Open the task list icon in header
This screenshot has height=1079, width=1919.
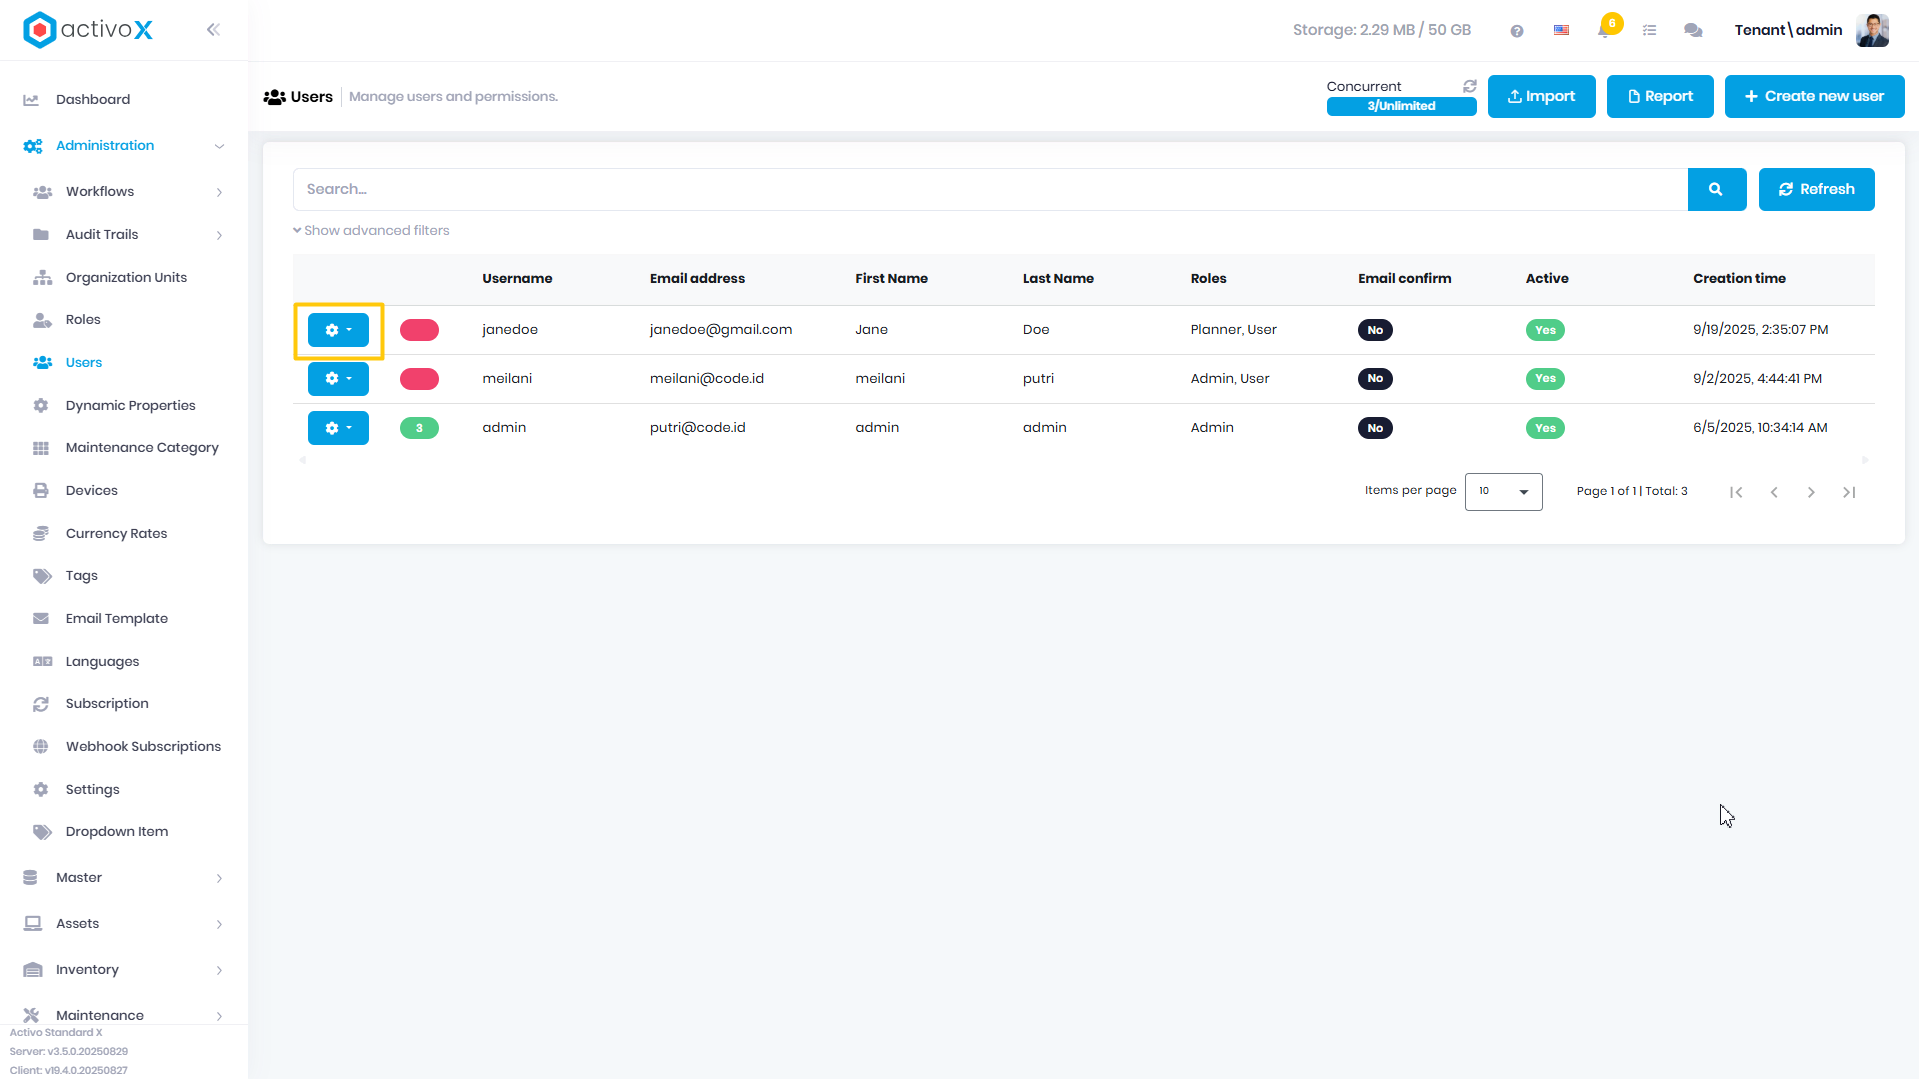tap(1650, 31)
